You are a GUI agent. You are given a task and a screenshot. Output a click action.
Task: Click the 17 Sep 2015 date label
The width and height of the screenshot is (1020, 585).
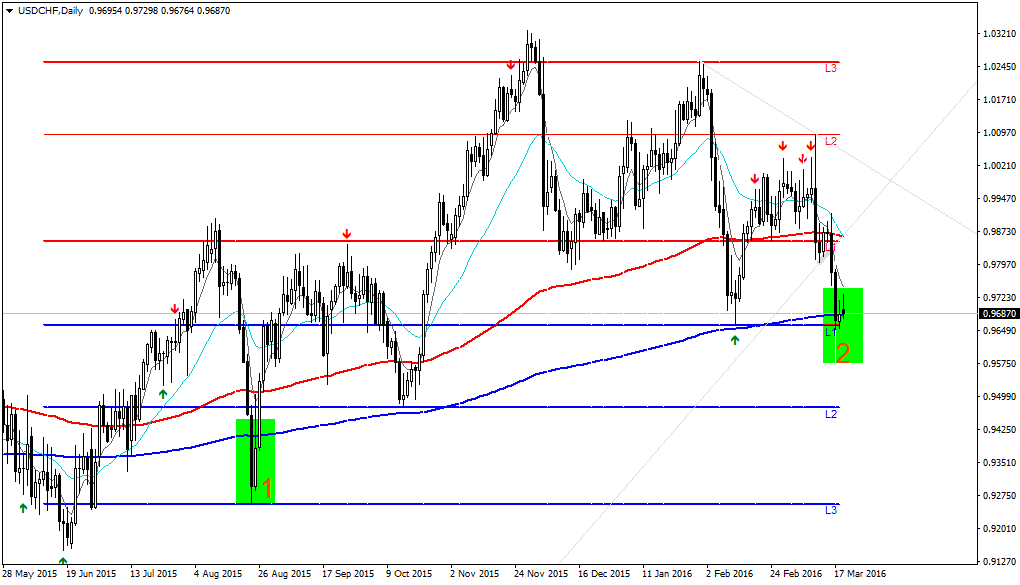349,574
